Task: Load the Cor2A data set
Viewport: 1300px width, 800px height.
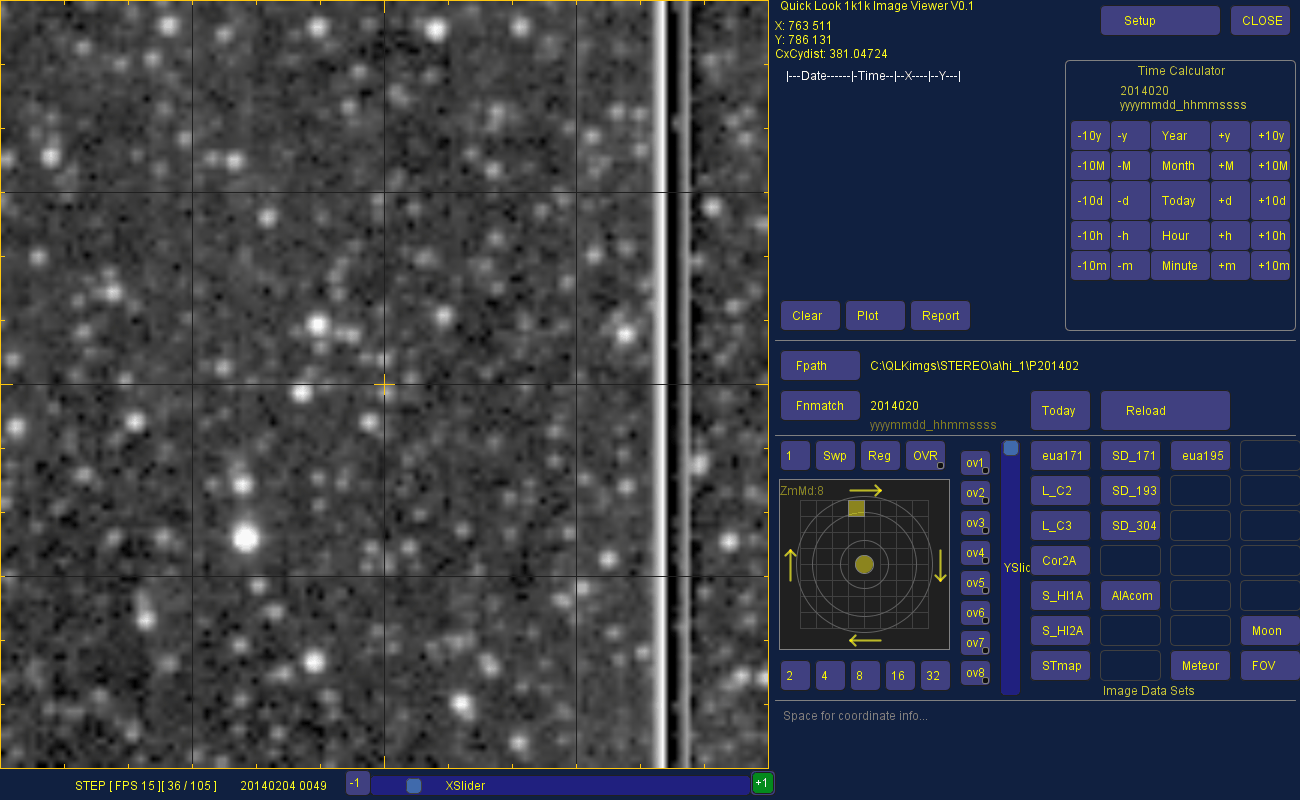Action: coord(1060,561)
